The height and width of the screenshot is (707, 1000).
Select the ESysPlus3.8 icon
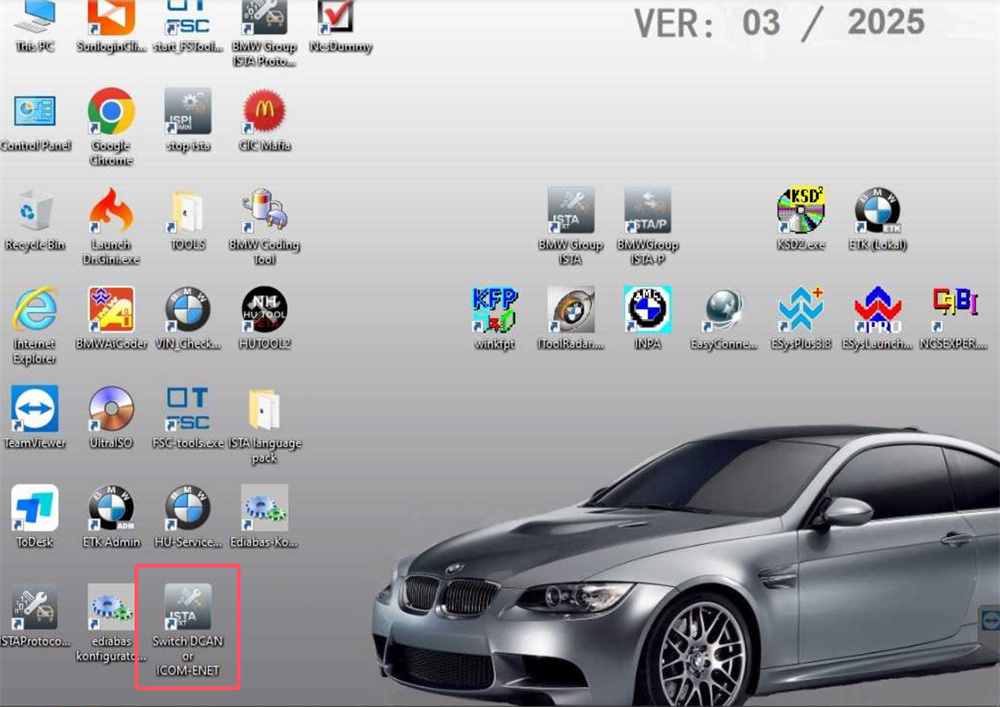coord(801,309)
